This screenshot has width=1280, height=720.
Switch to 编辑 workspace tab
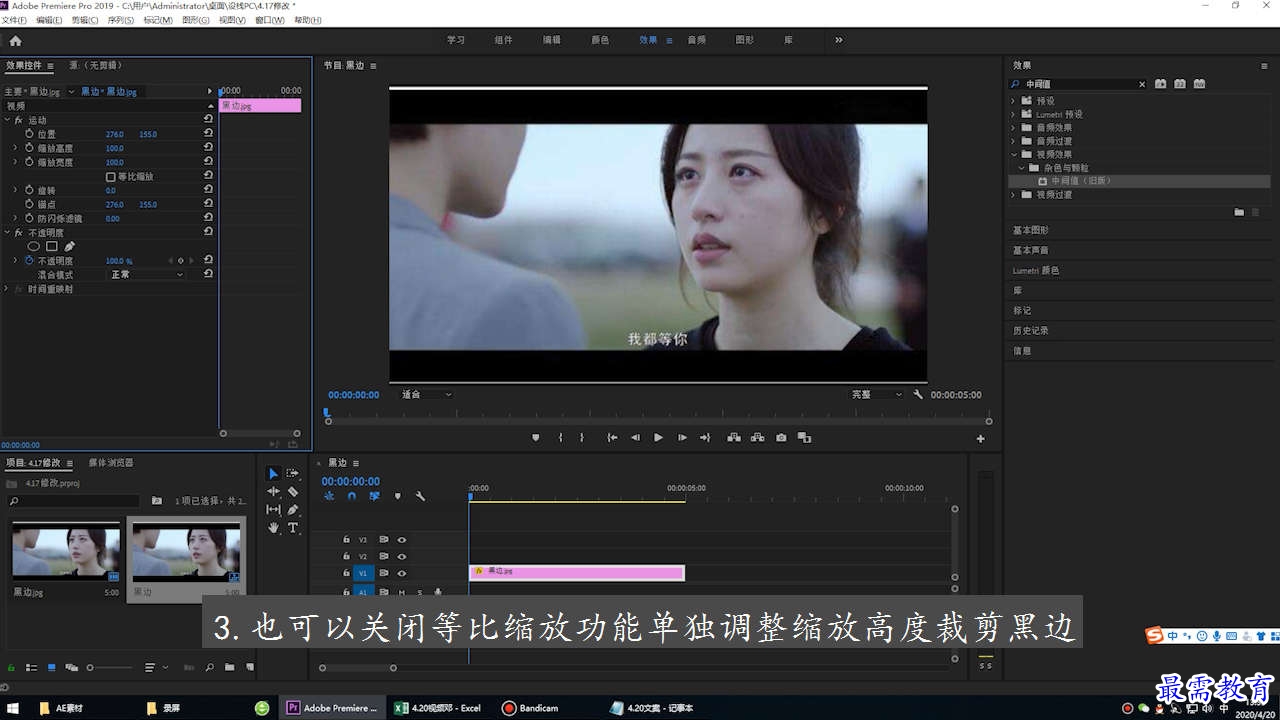(x=552, y=40)
